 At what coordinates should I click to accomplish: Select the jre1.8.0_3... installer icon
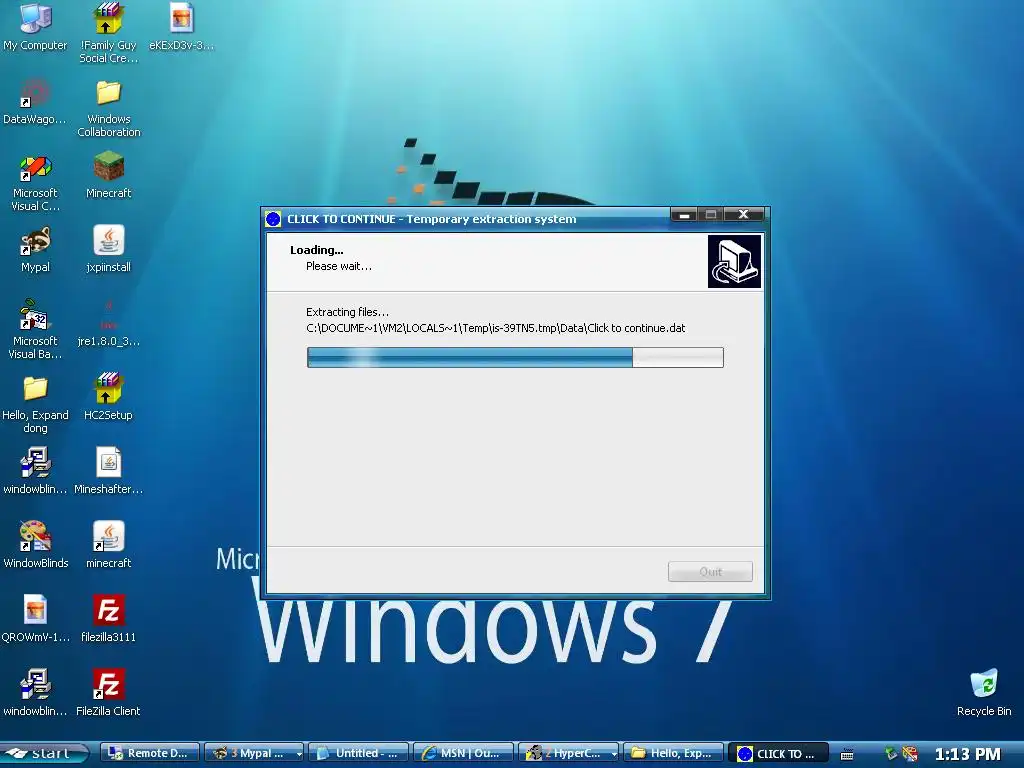[x=108, y=315]
